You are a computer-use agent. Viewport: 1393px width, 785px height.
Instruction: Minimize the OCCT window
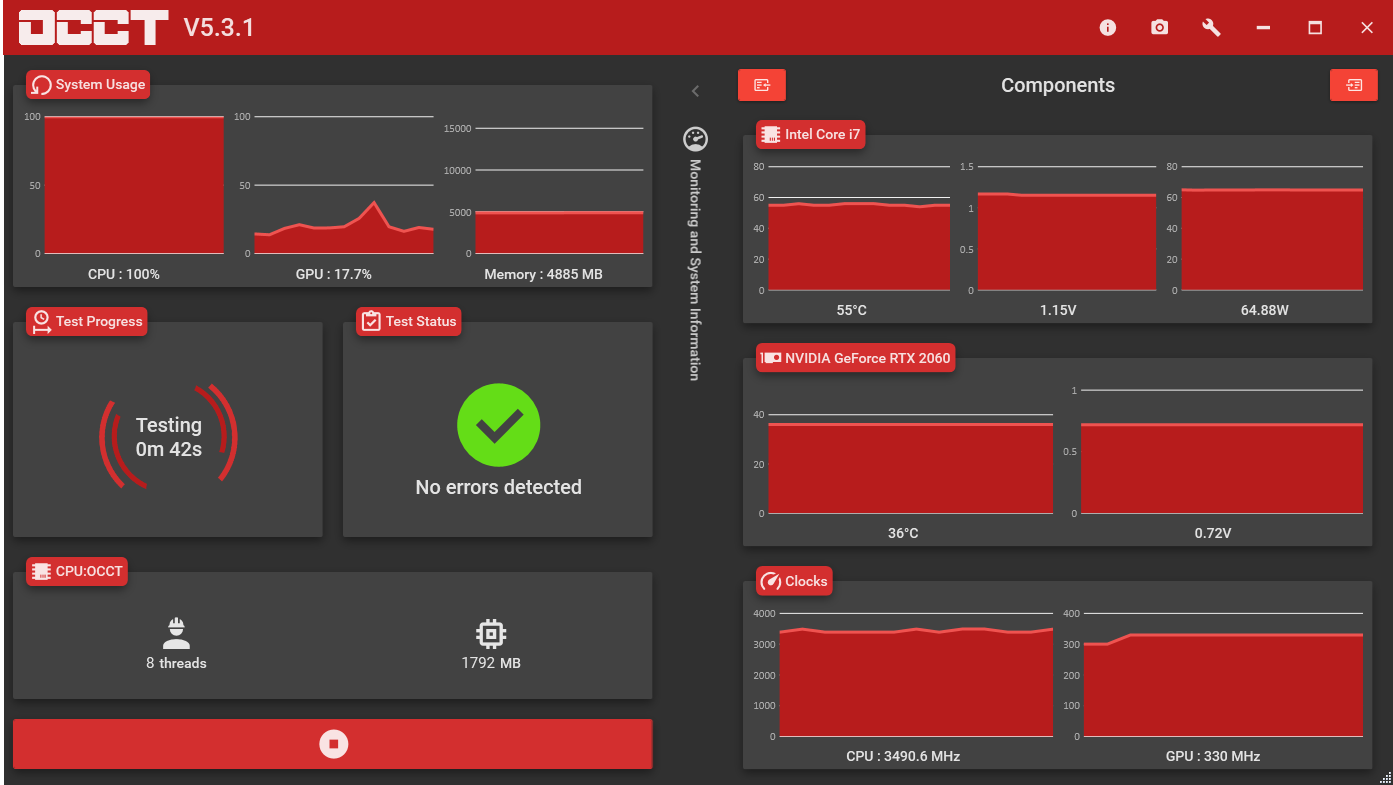[x=1263, y=28]
